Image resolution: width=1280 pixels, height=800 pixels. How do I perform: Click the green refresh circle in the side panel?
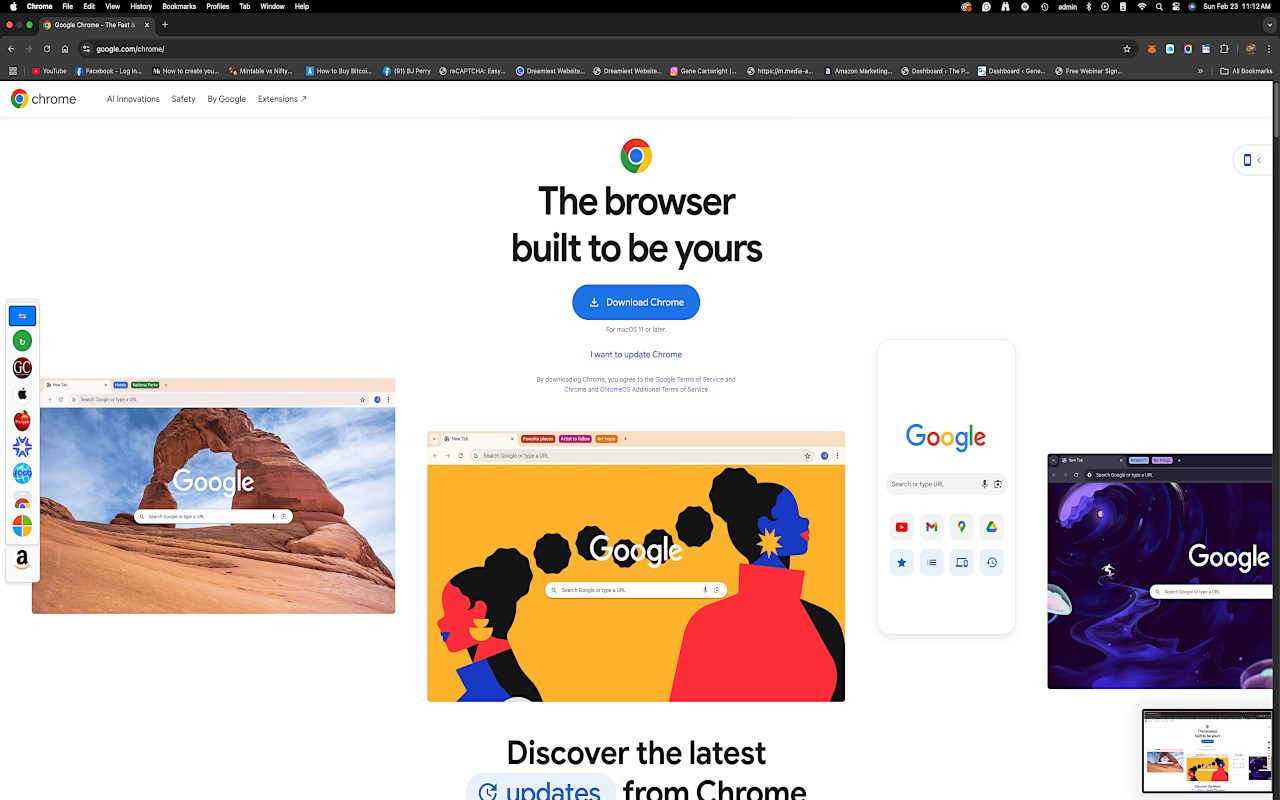[x=22, y=342]
